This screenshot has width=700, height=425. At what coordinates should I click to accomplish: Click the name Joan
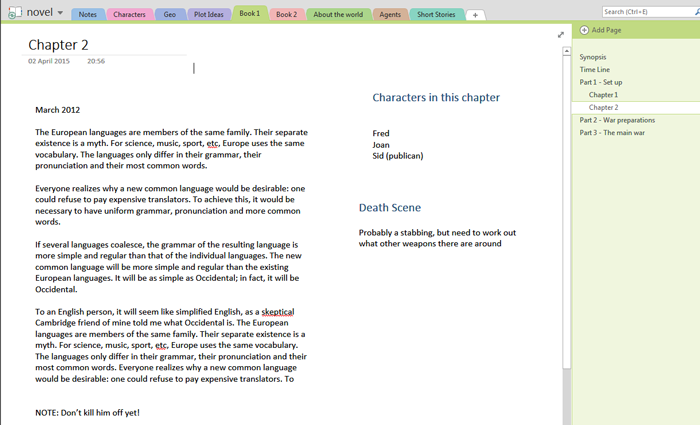pyautogui.click(x=381, y=145)
